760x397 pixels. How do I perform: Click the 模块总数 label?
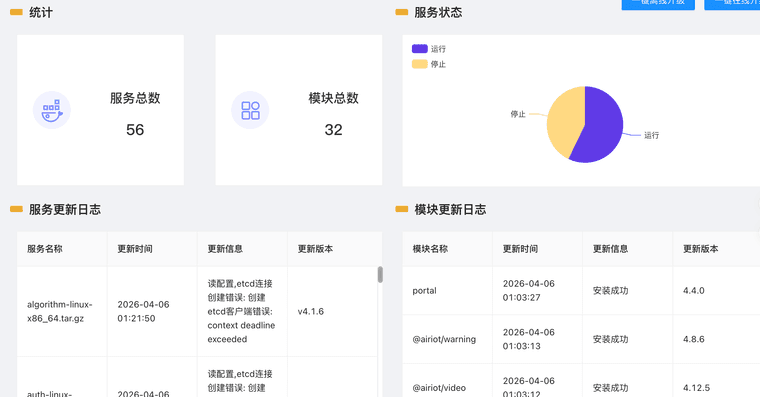[333, 98]
